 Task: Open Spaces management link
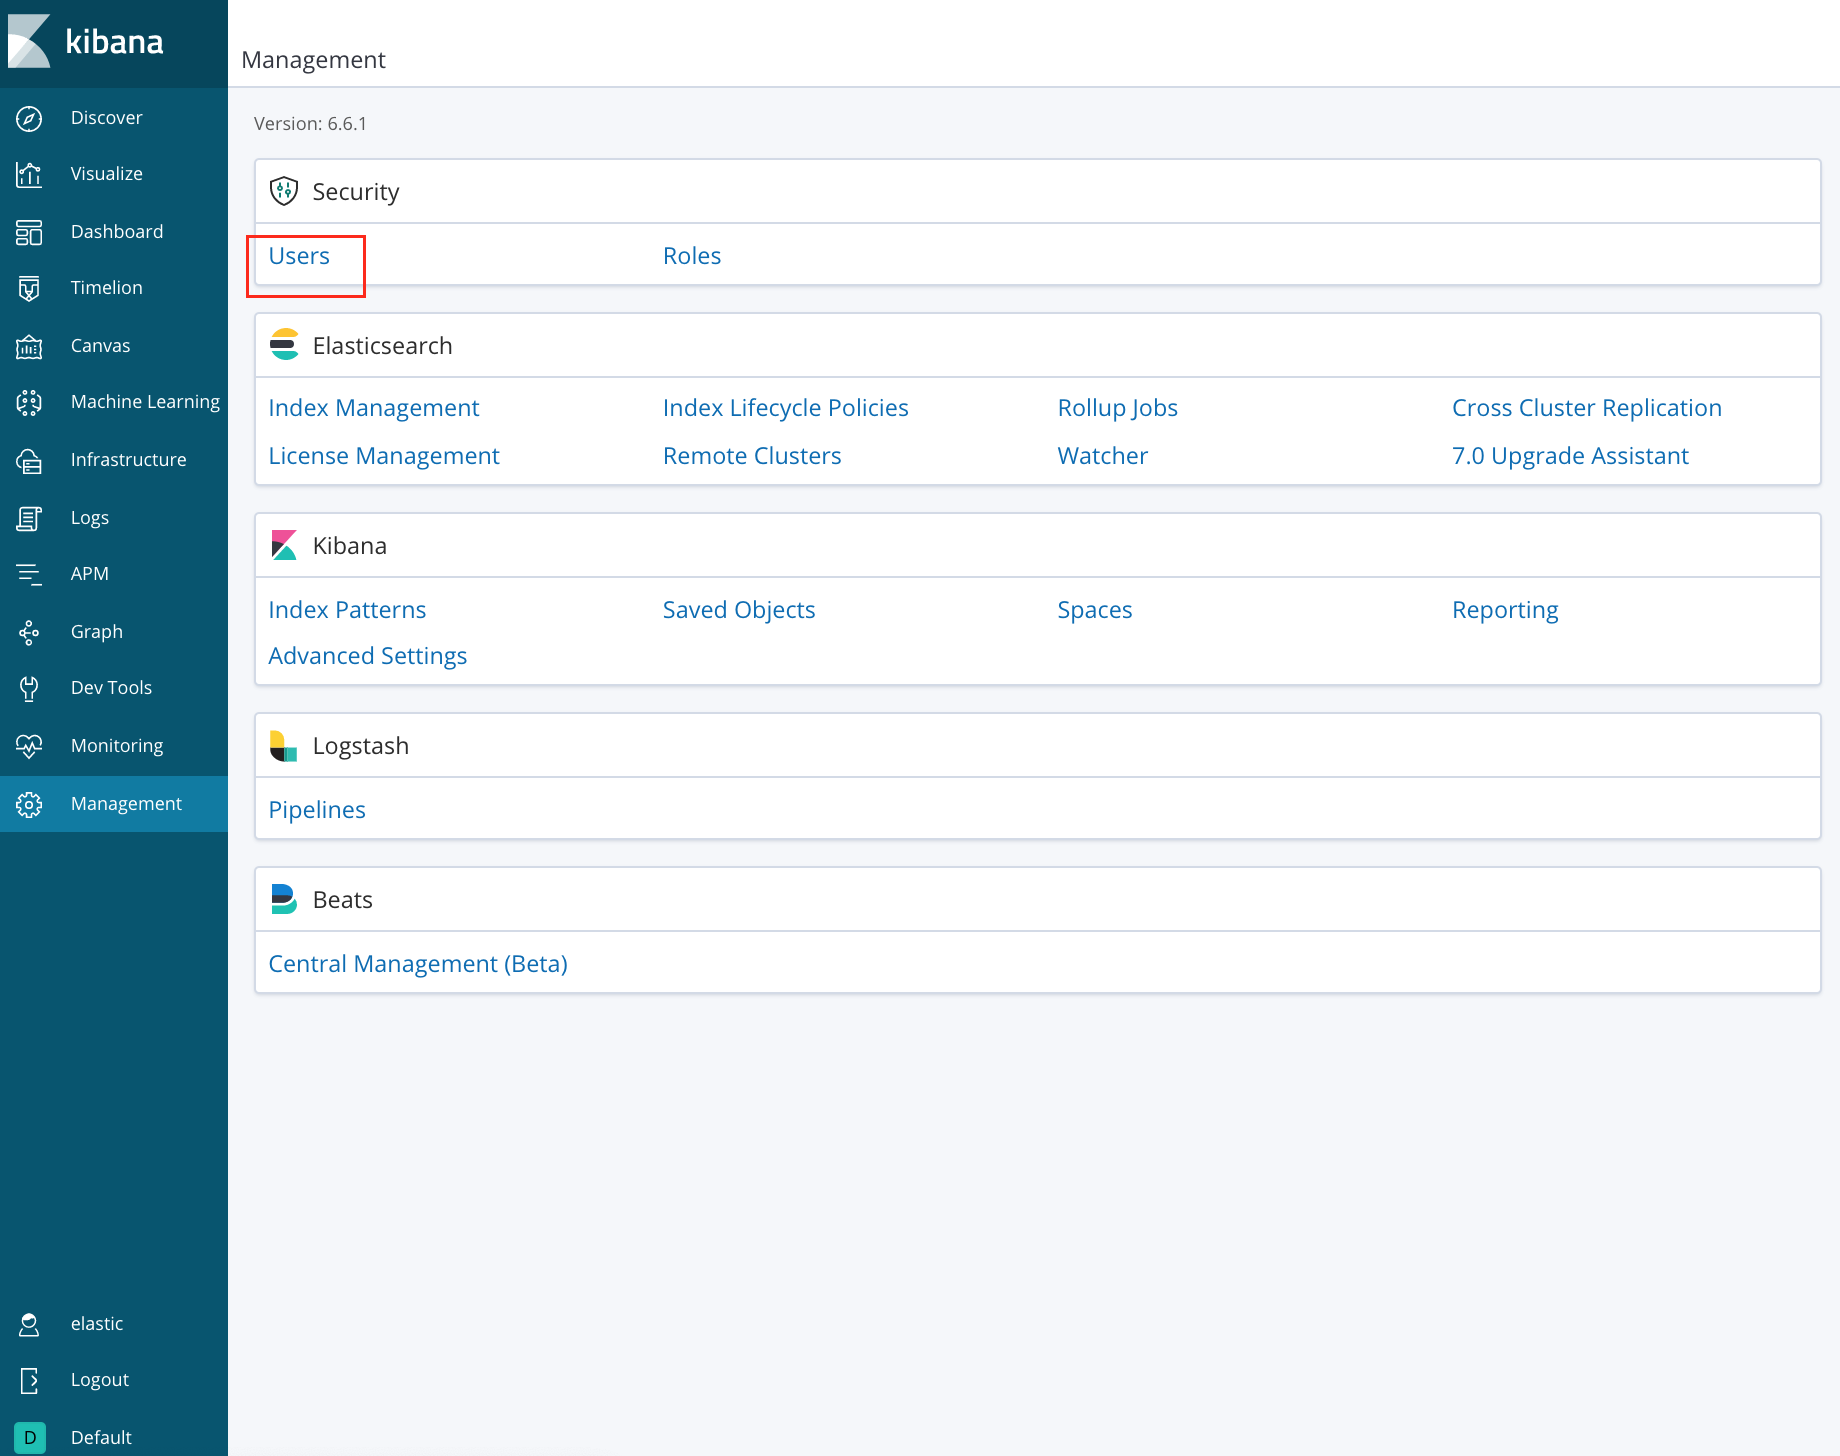coord(1095,610)
